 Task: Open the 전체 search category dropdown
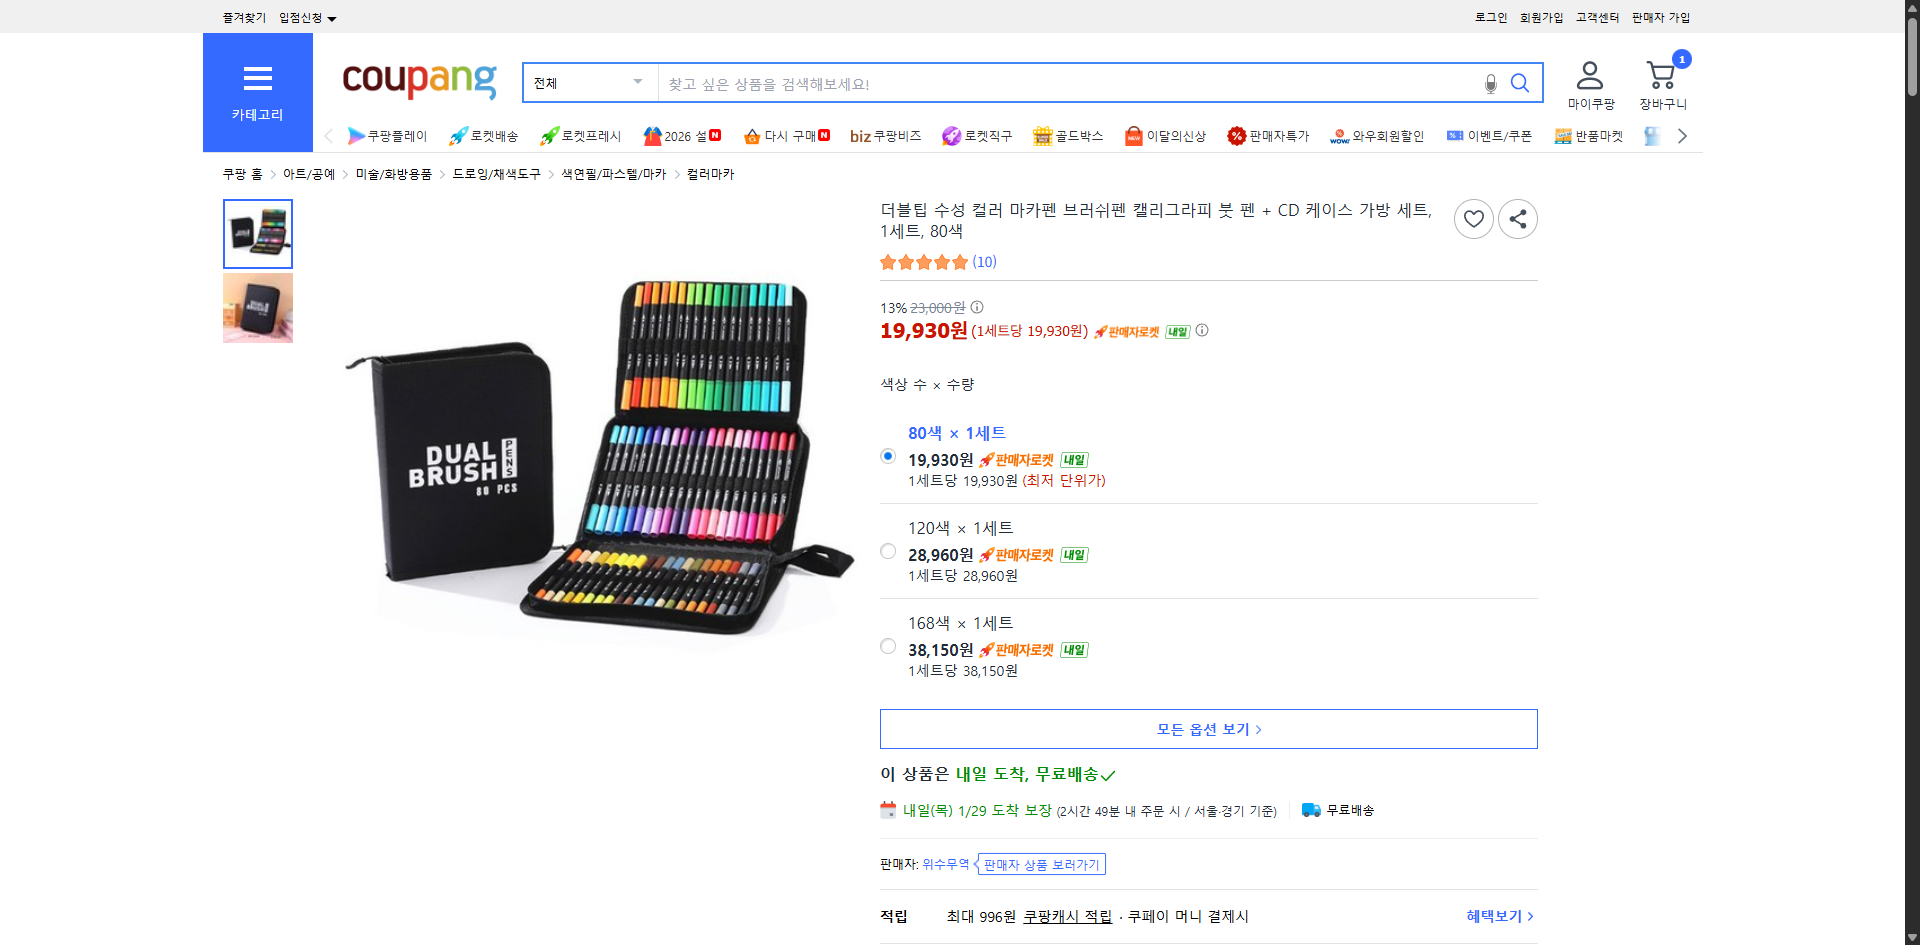coord(589,83)
